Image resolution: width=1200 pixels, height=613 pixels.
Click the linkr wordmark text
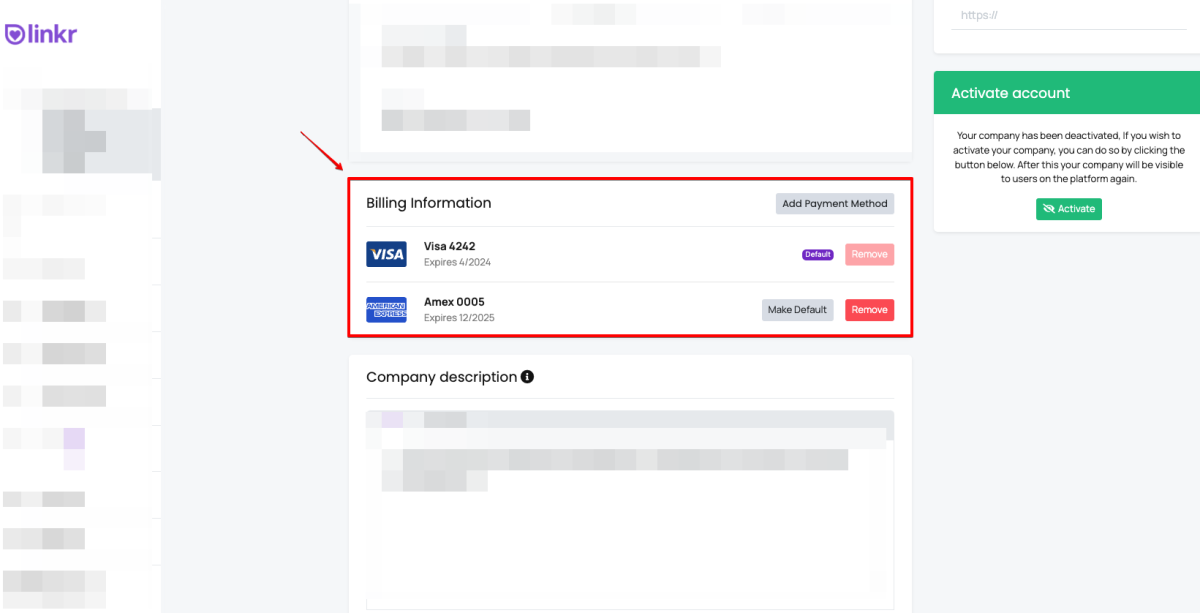pyautogui.click(x=53, y=35)
